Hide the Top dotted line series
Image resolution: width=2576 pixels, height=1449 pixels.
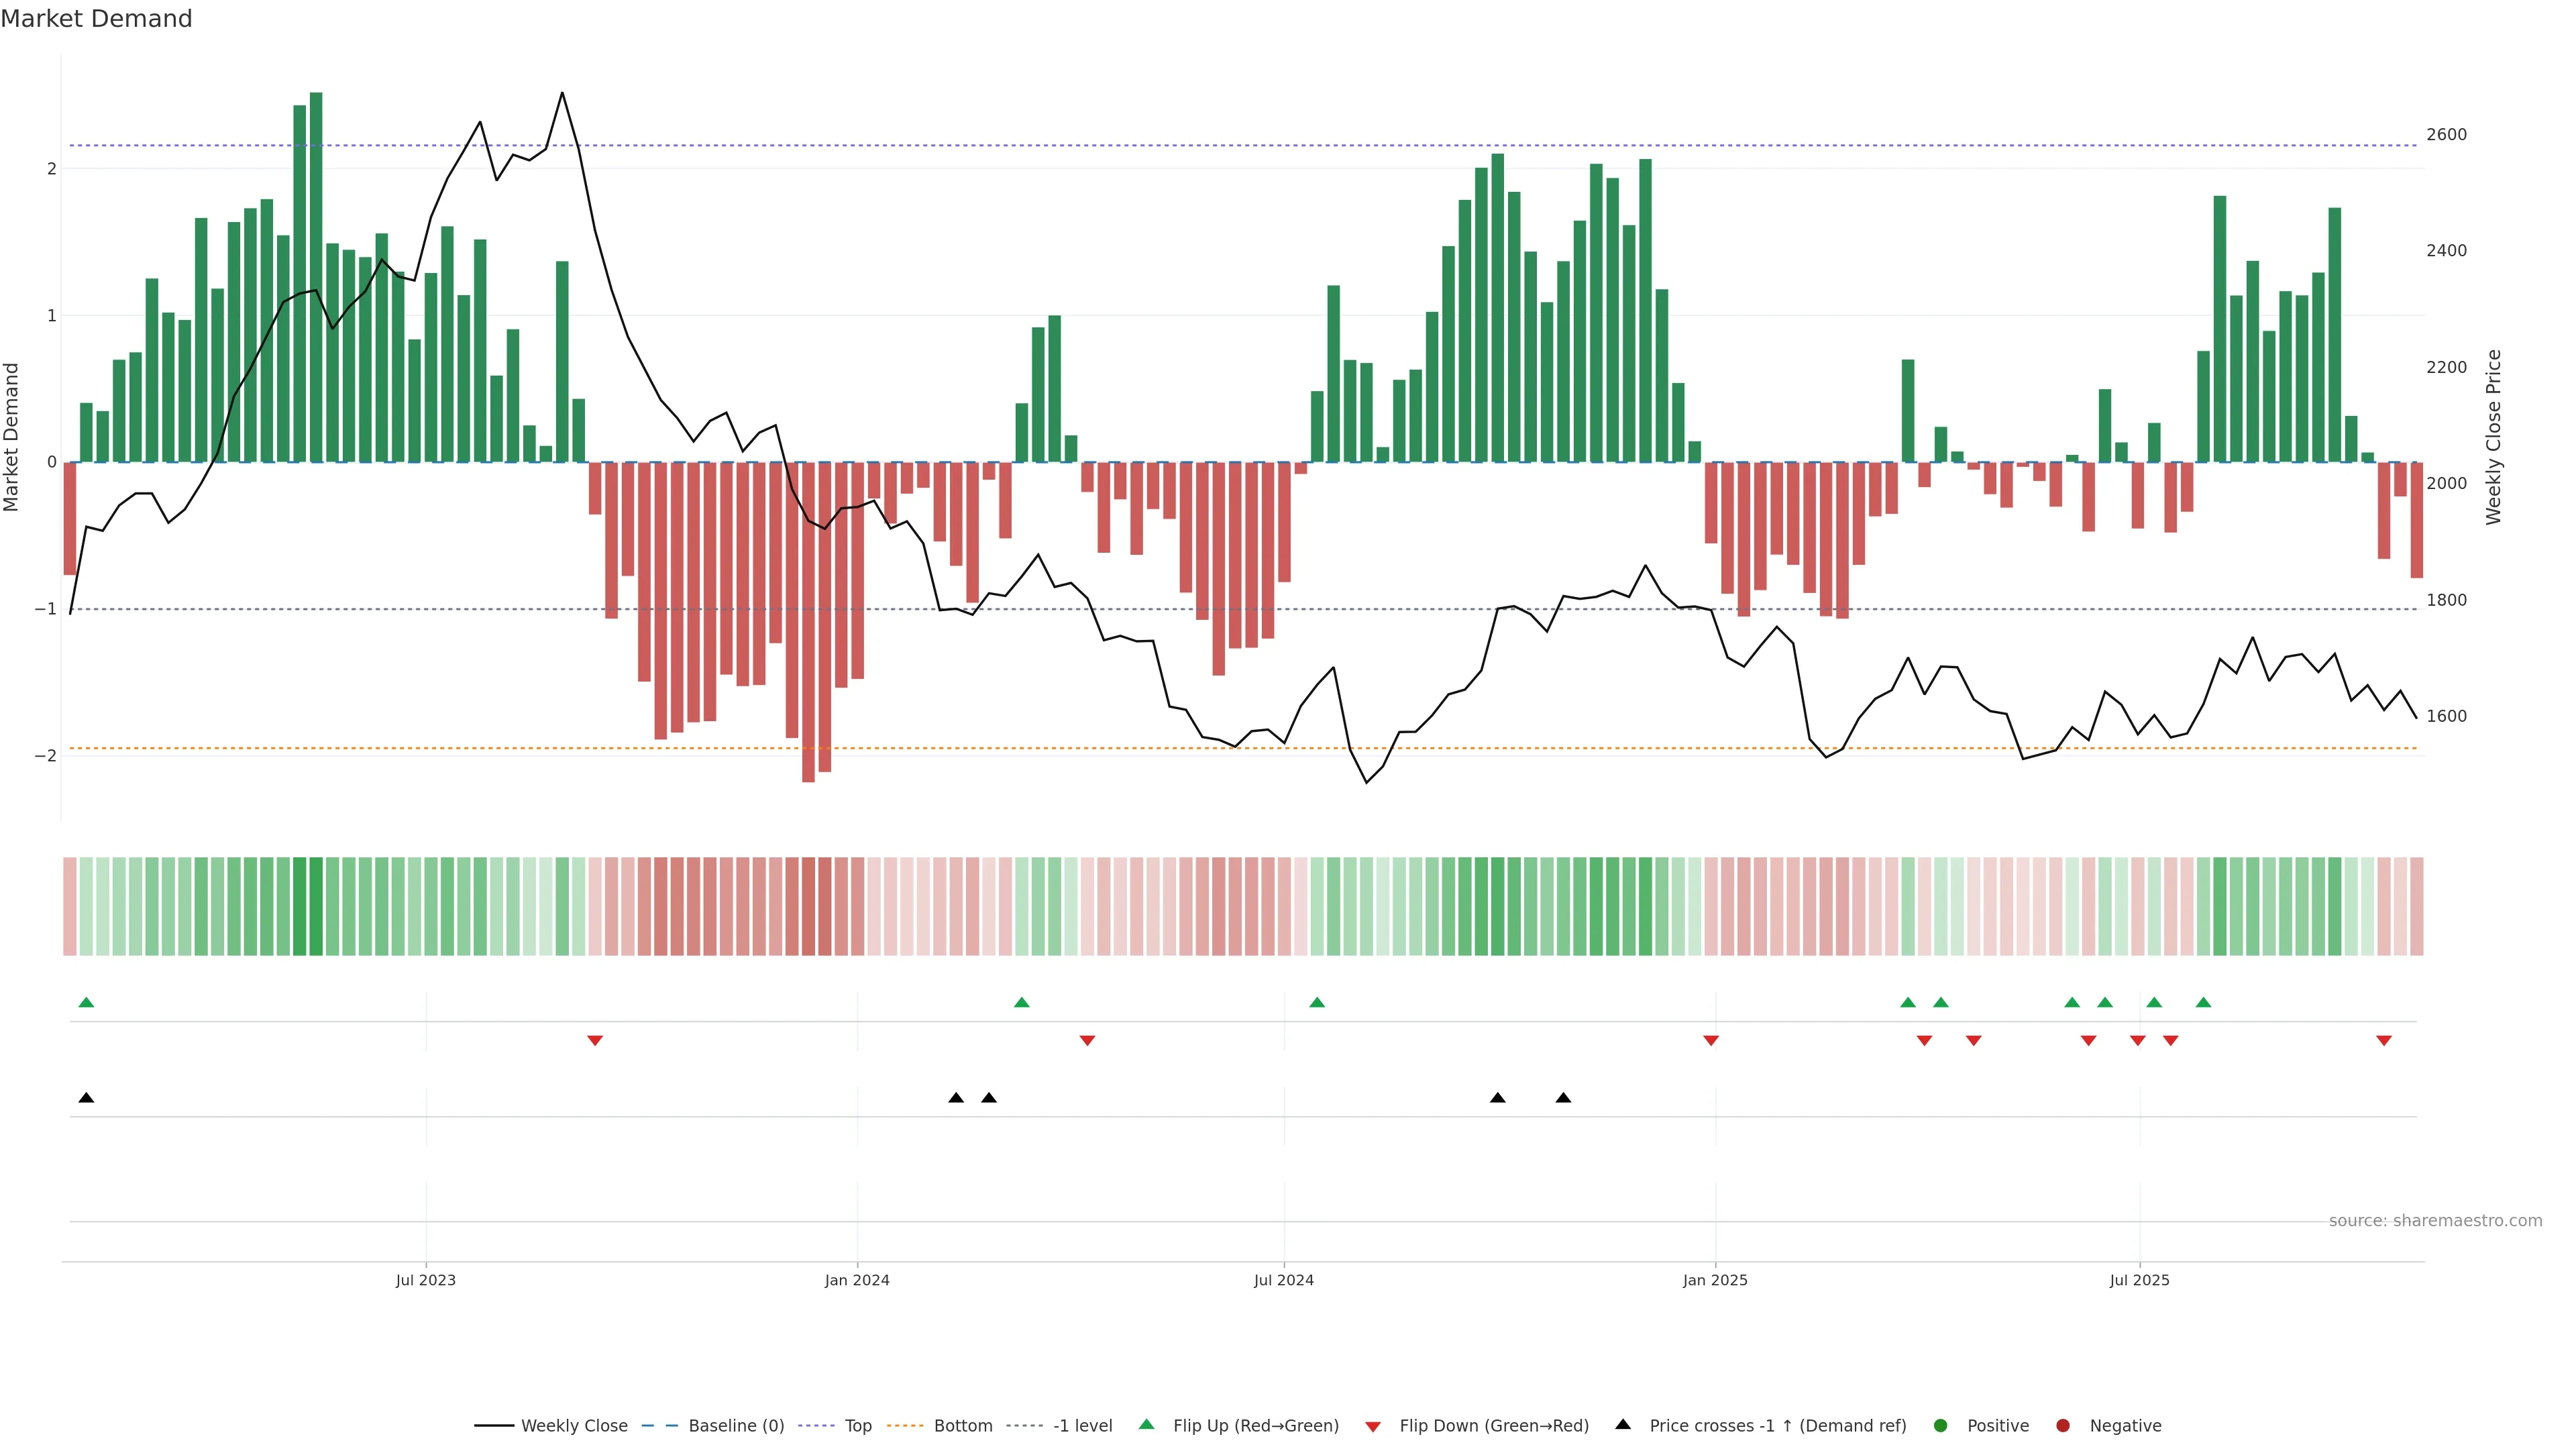pyautogui.click(x=857, y=1425)
